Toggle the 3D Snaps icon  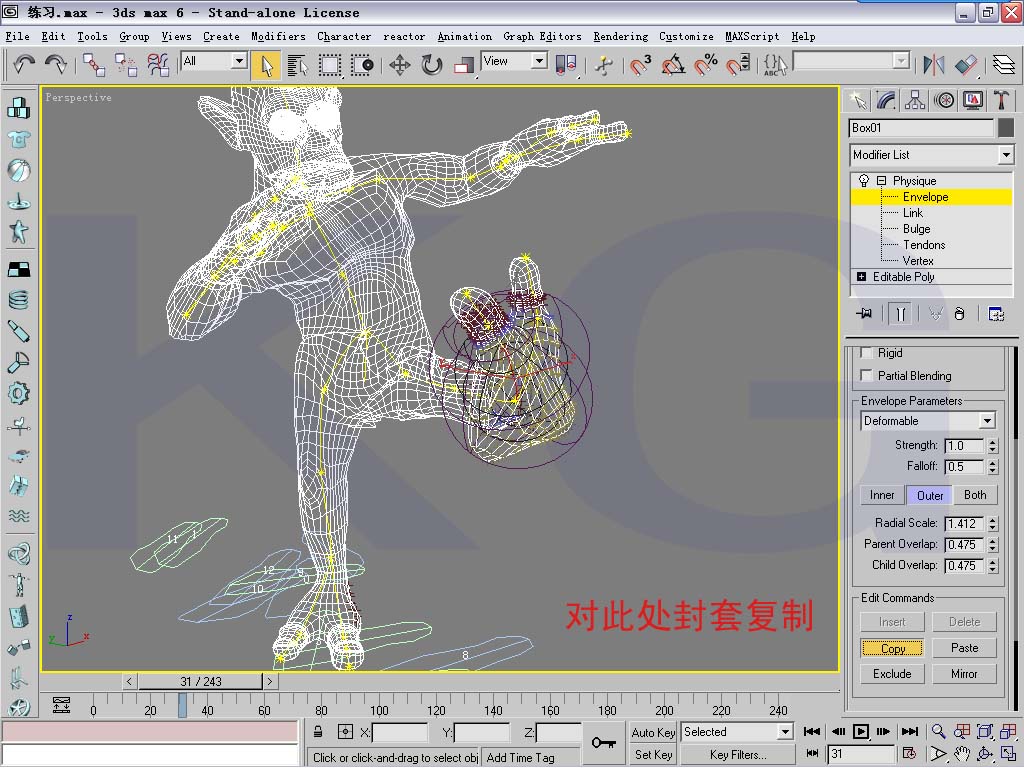tap(640, 65)
